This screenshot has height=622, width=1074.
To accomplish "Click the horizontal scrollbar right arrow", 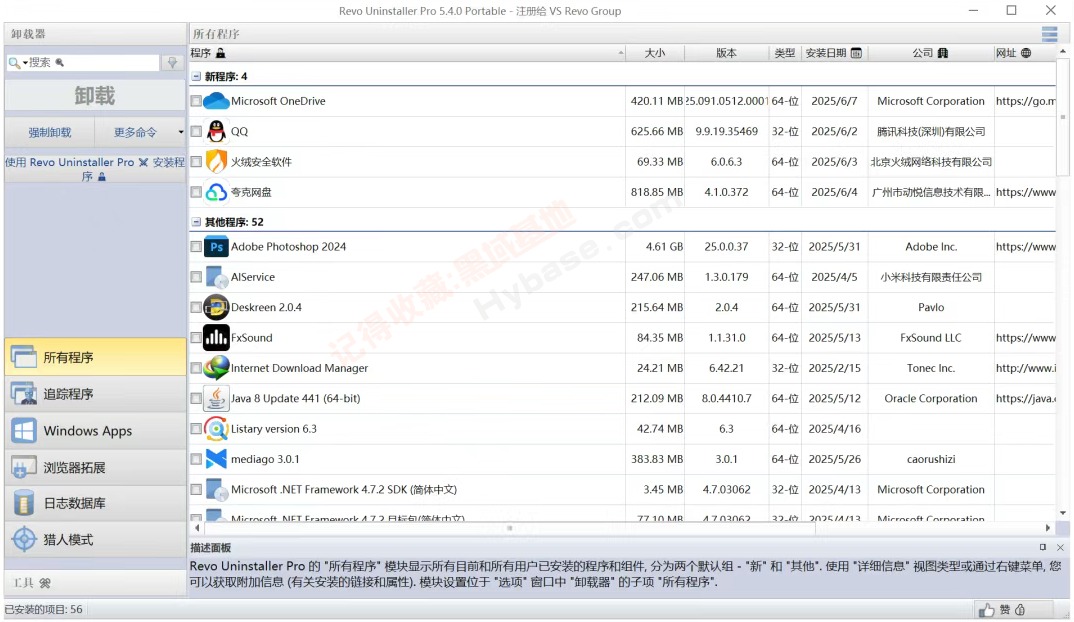I will (x=1047, y=528).
